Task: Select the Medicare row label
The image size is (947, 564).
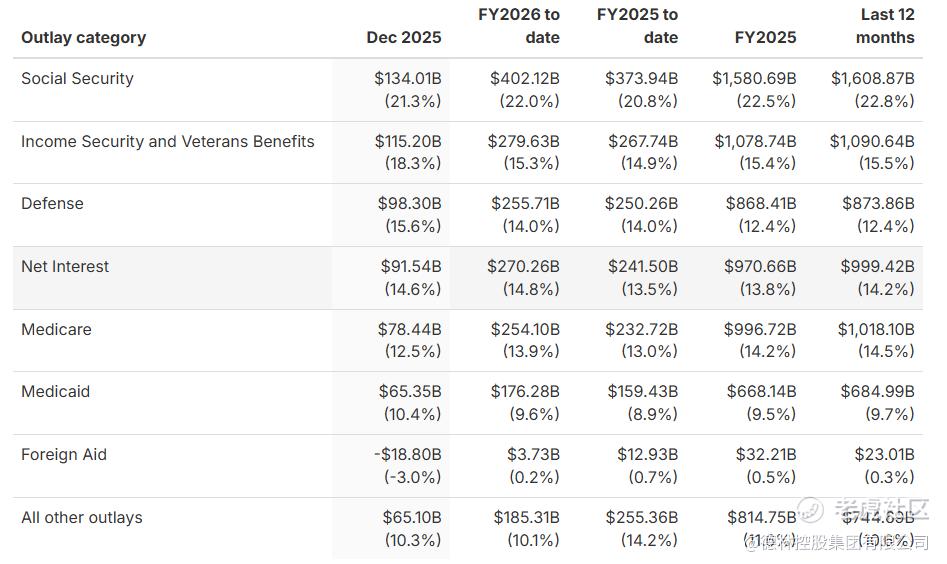Action: tap(56, 329)
